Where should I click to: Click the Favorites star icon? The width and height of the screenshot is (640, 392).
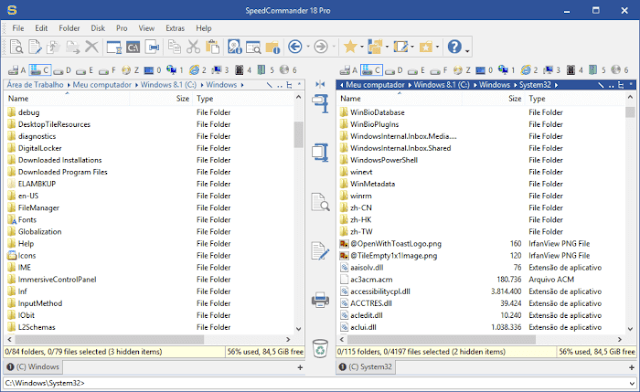click(350, 47)
